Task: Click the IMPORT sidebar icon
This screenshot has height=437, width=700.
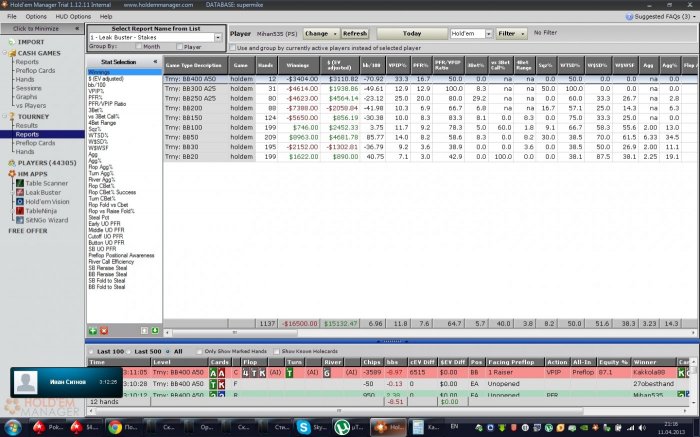Action: (12, 42)
